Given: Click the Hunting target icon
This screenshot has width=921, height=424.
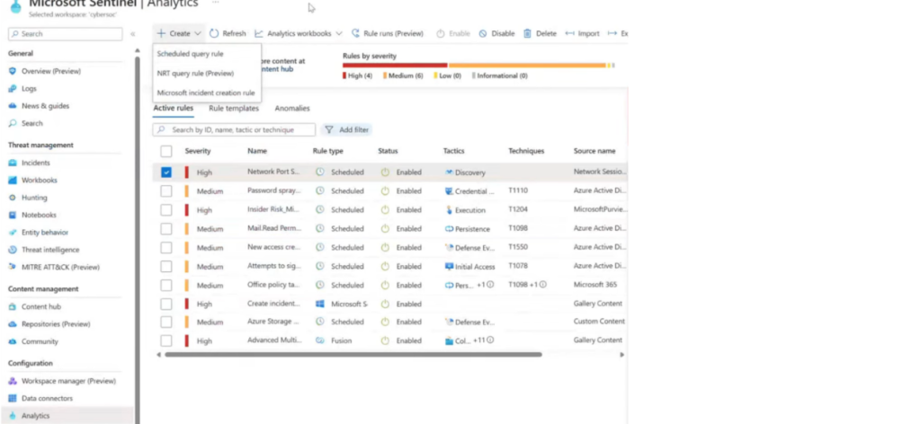Looking at the screenshot, I should pos(12,198).
